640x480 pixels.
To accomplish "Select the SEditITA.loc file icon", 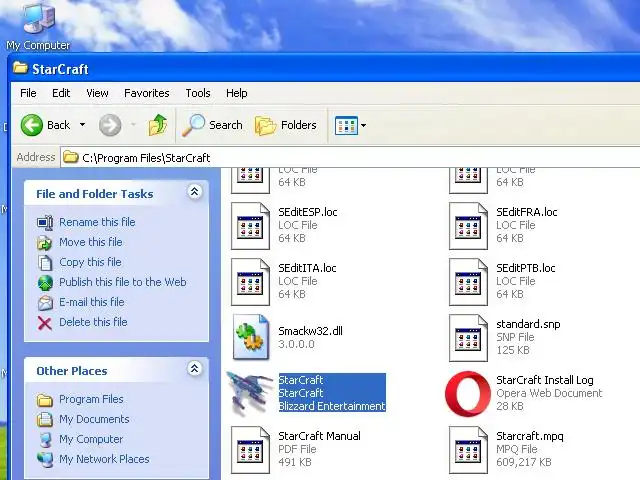I will tap(250, 282).
